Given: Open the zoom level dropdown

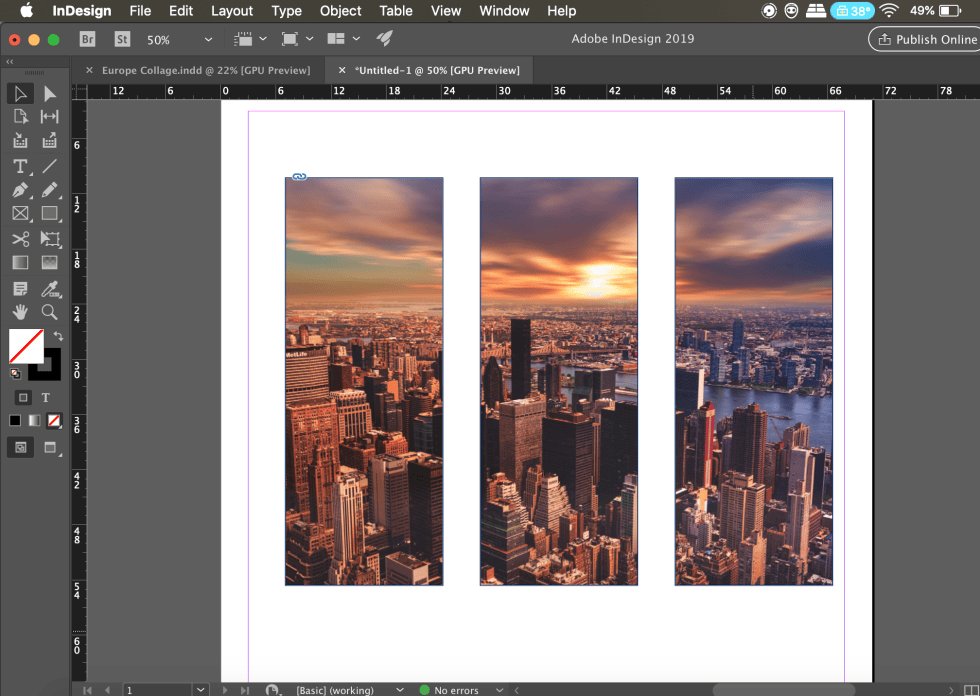Looking at the screenshot, I should [208, 39].
